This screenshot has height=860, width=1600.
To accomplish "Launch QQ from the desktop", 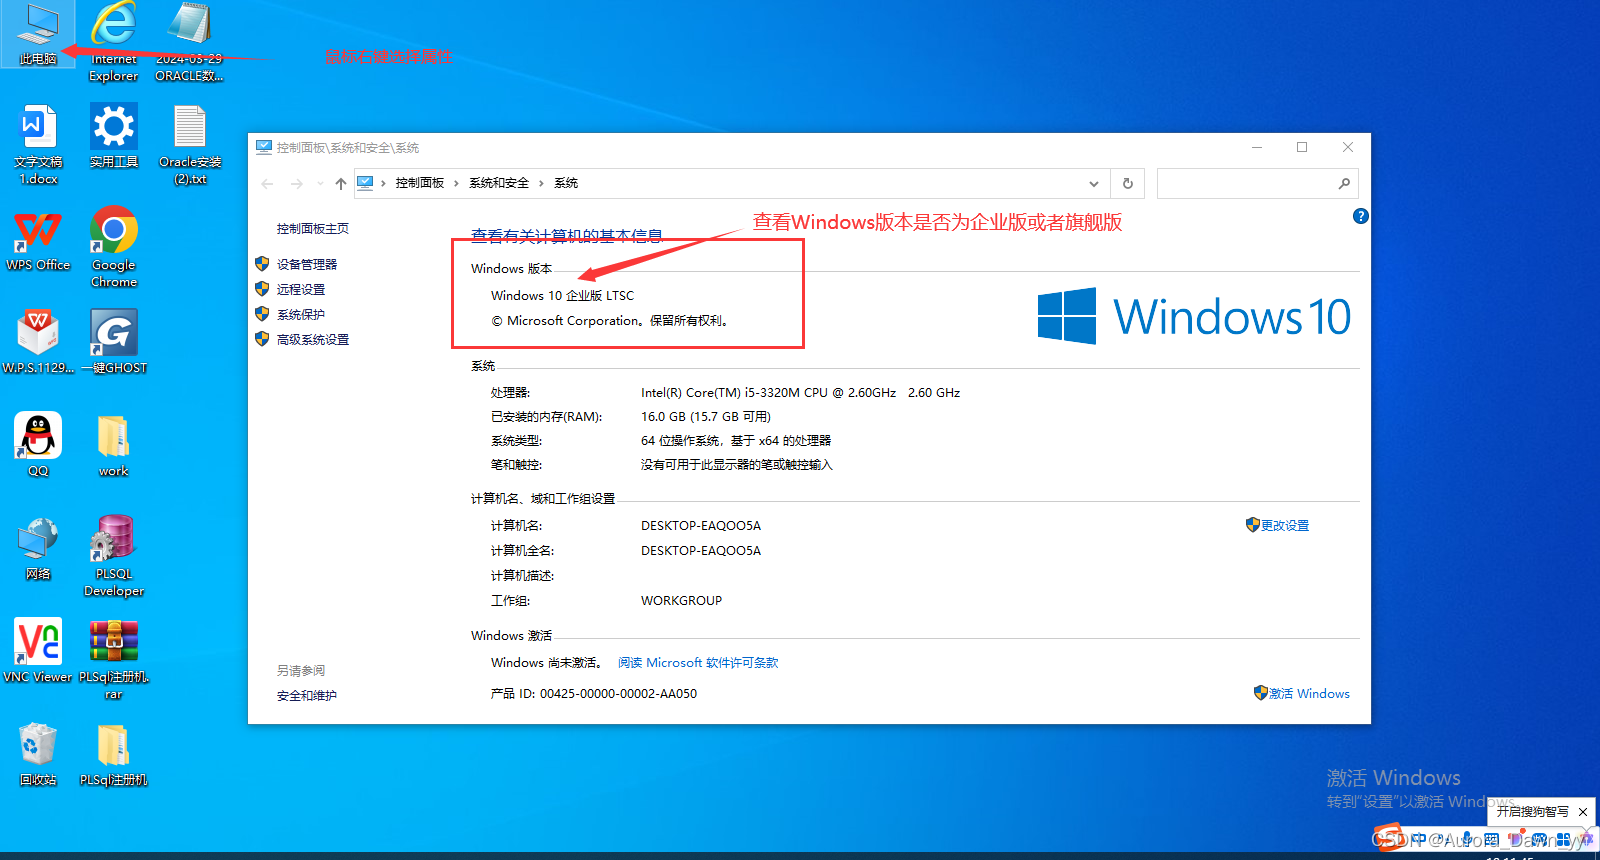I will [38, 445].
